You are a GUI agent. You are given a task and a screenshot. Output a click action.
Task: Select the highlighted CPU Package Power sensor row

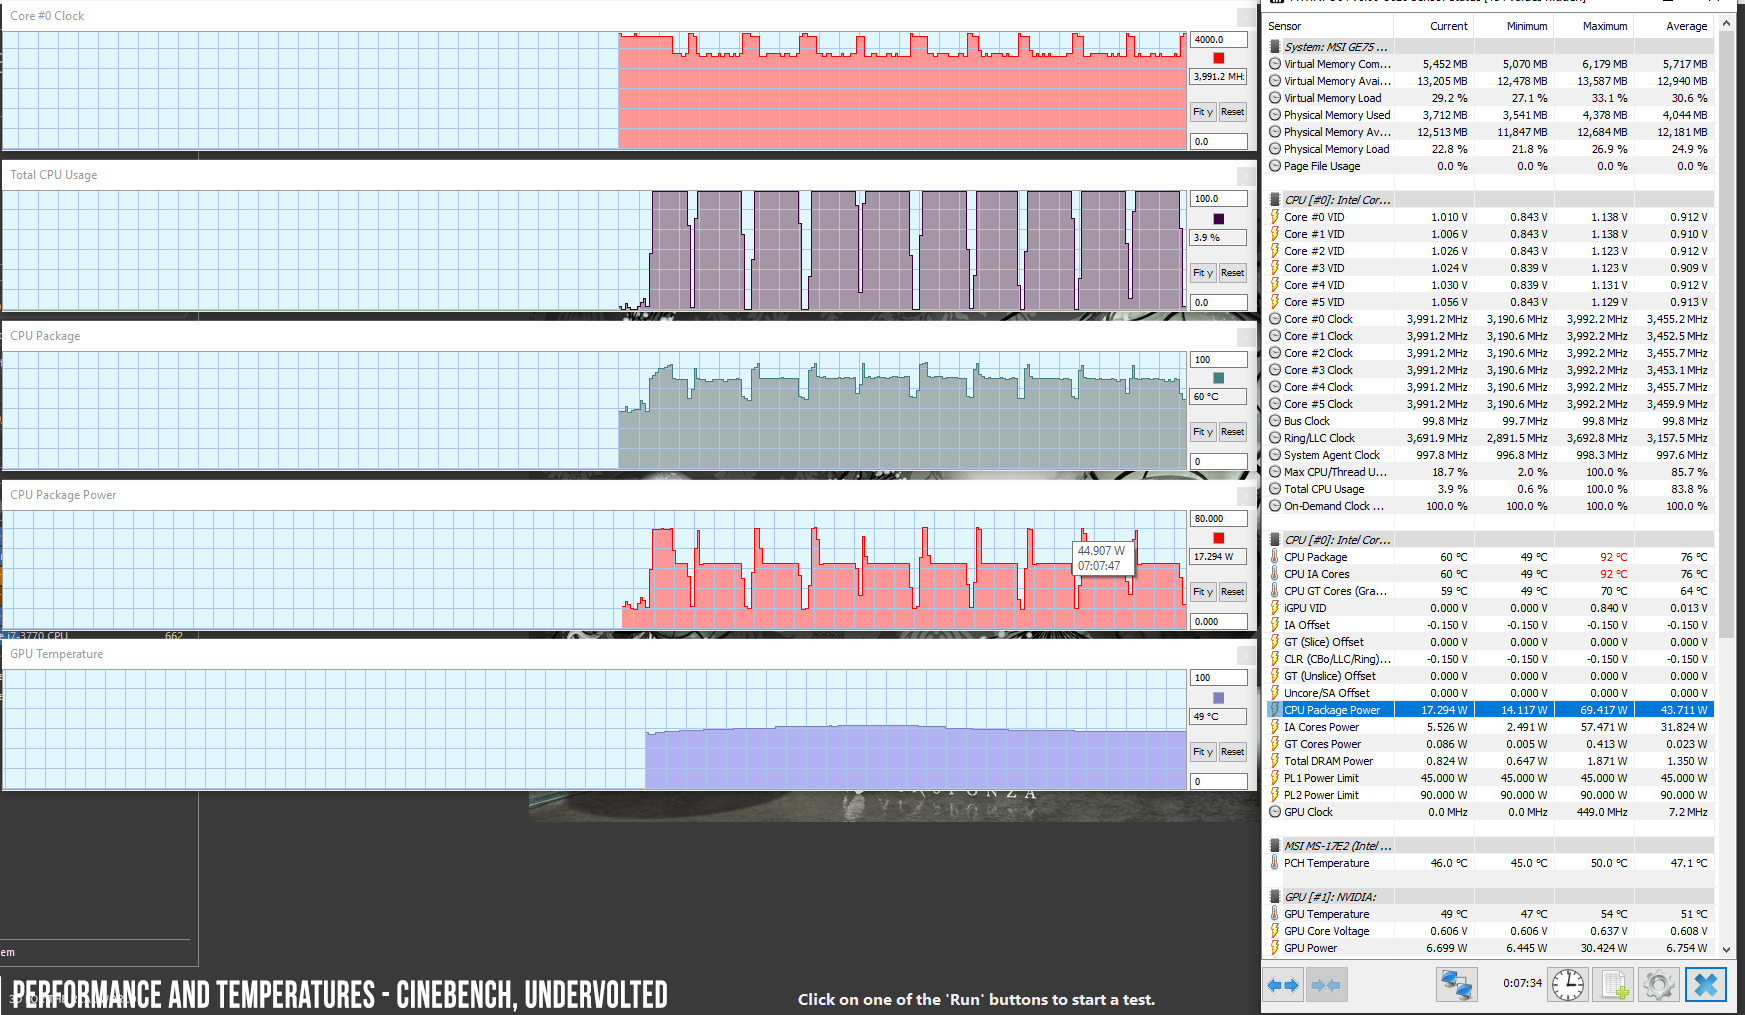pos(1490,710)
